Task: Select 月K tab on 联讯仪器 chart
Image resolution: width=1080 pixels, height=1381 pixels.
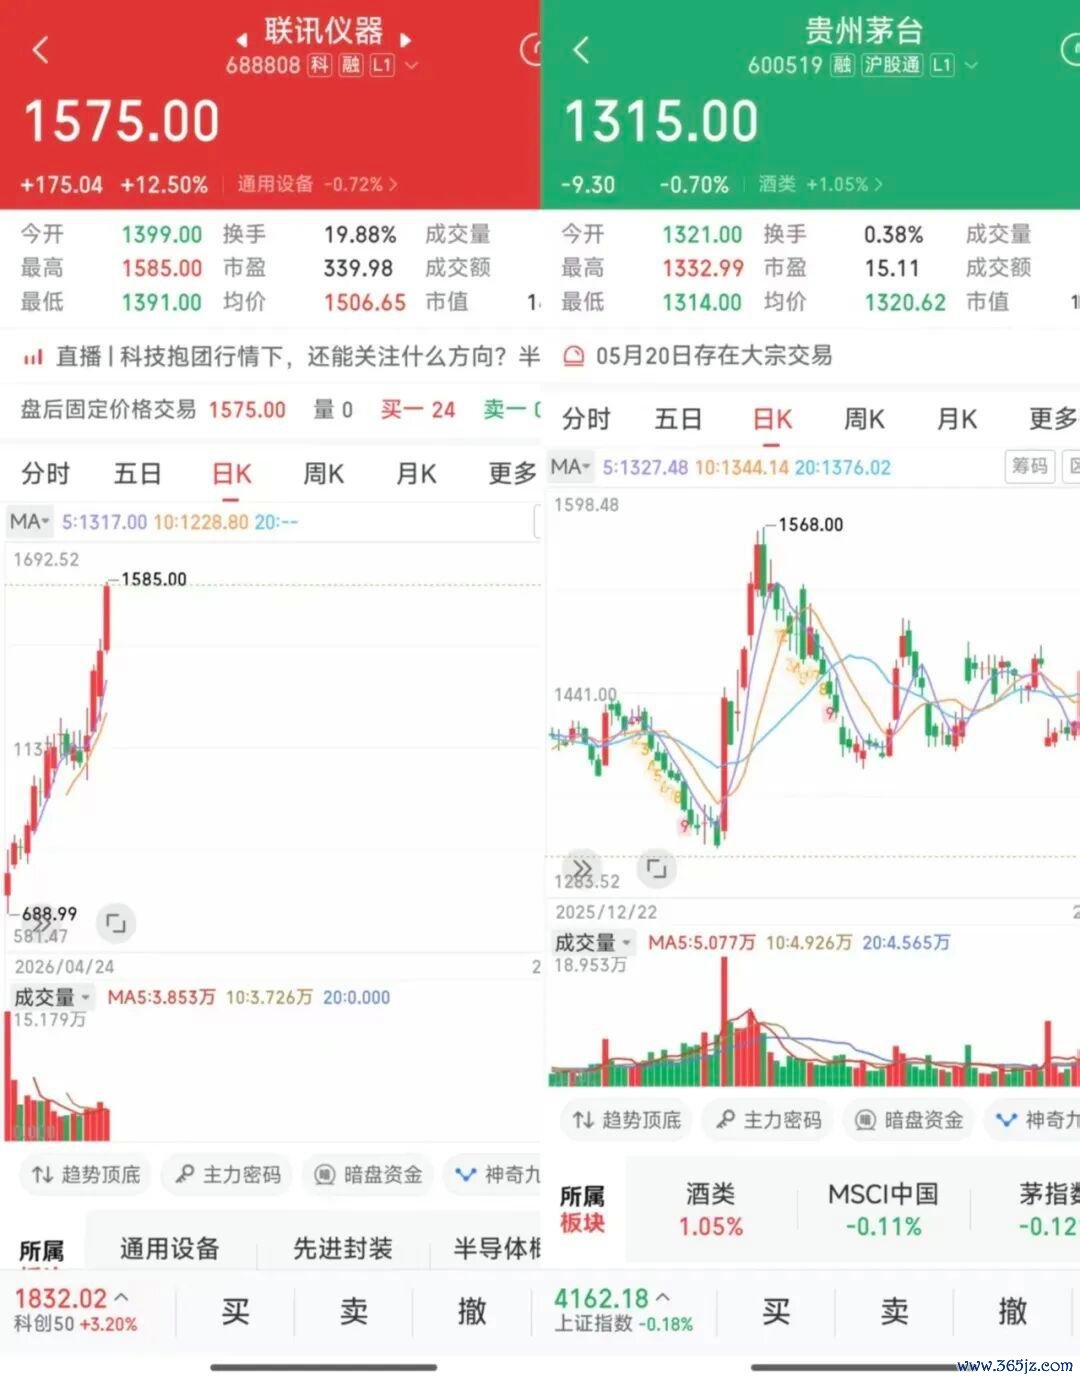Action: click(416, 473)
